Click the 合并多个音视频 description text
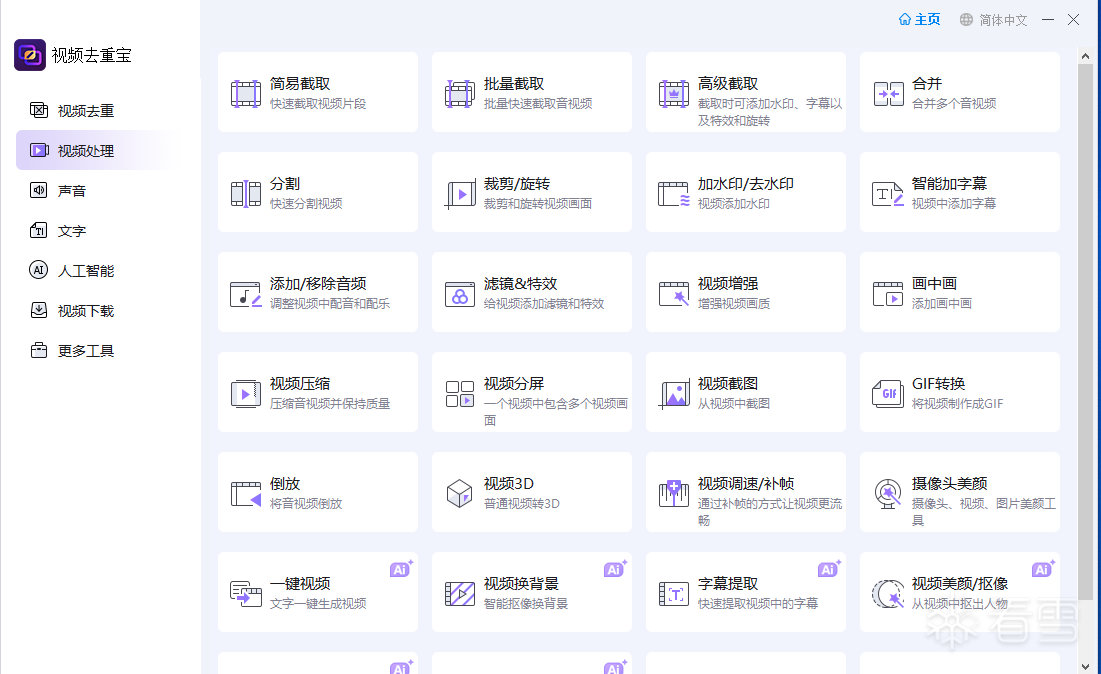 point(954,104)
